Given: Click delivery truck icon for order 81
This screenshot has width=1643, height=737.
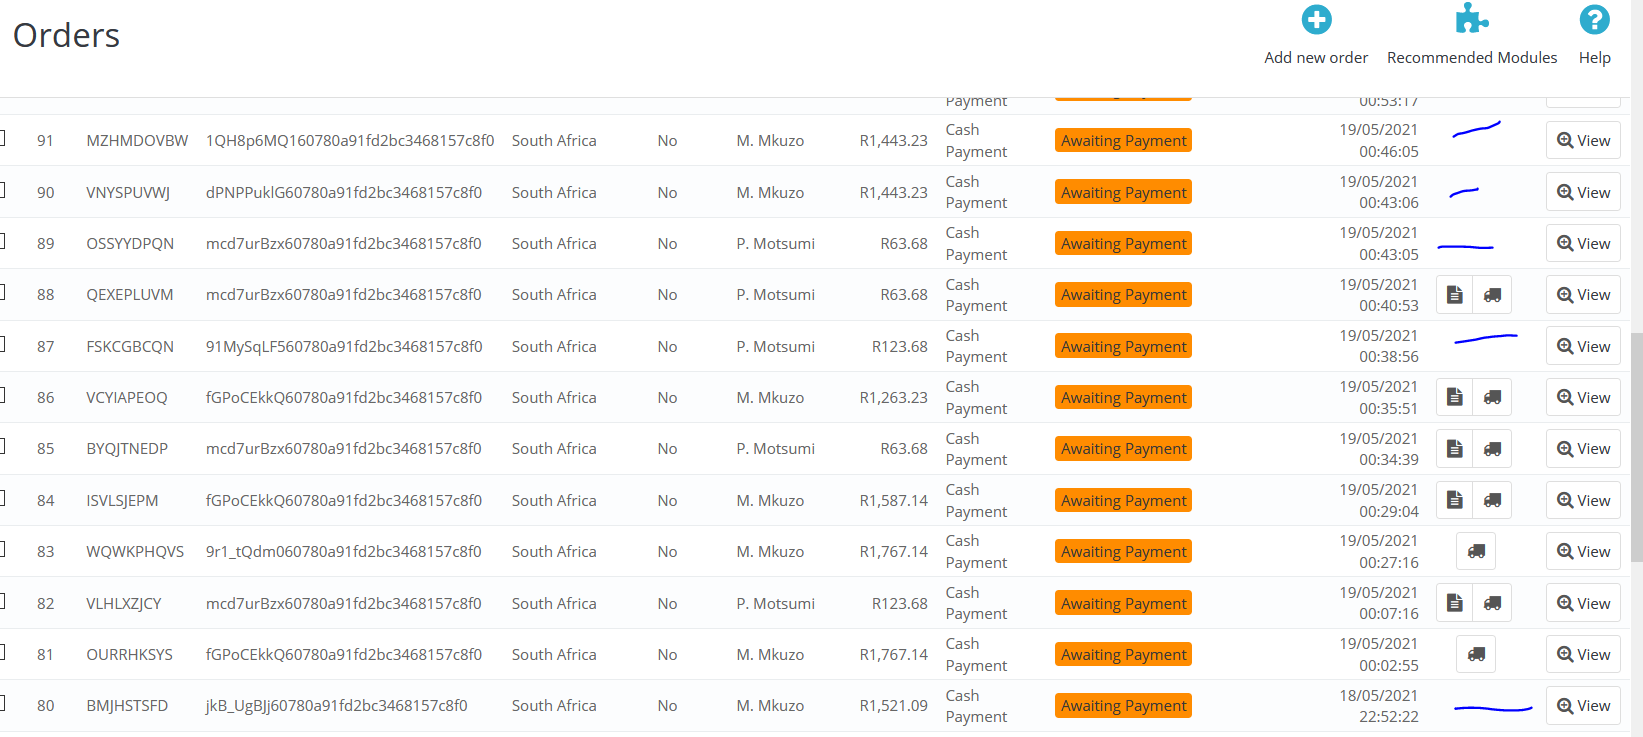Looking at the screenshot, I should (1476, 654).
